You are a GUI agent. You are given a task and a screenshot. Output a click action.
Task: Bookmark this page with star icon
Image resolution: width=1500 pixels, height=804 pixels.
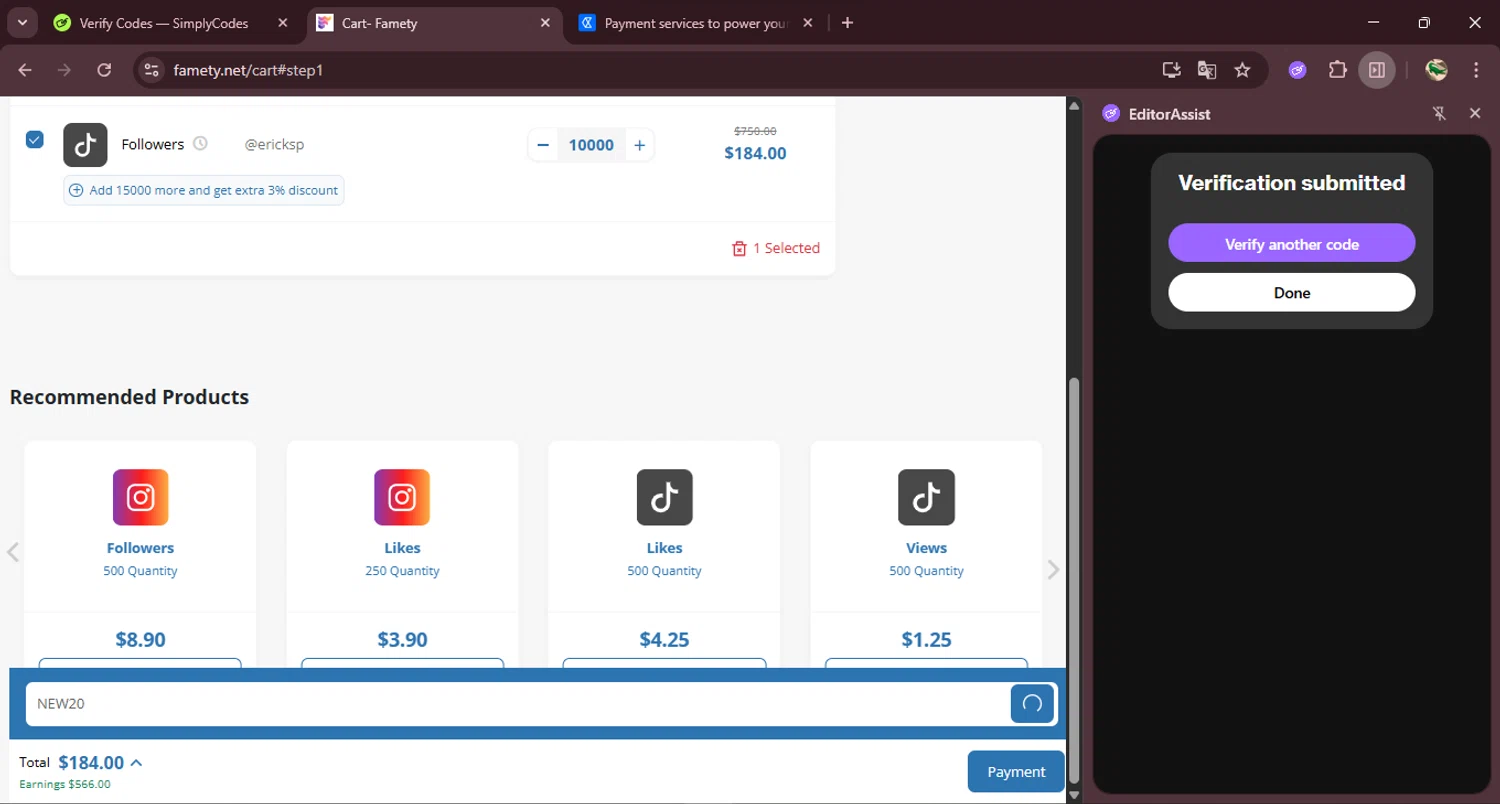pyautogui.click(x=1242, y=70)
